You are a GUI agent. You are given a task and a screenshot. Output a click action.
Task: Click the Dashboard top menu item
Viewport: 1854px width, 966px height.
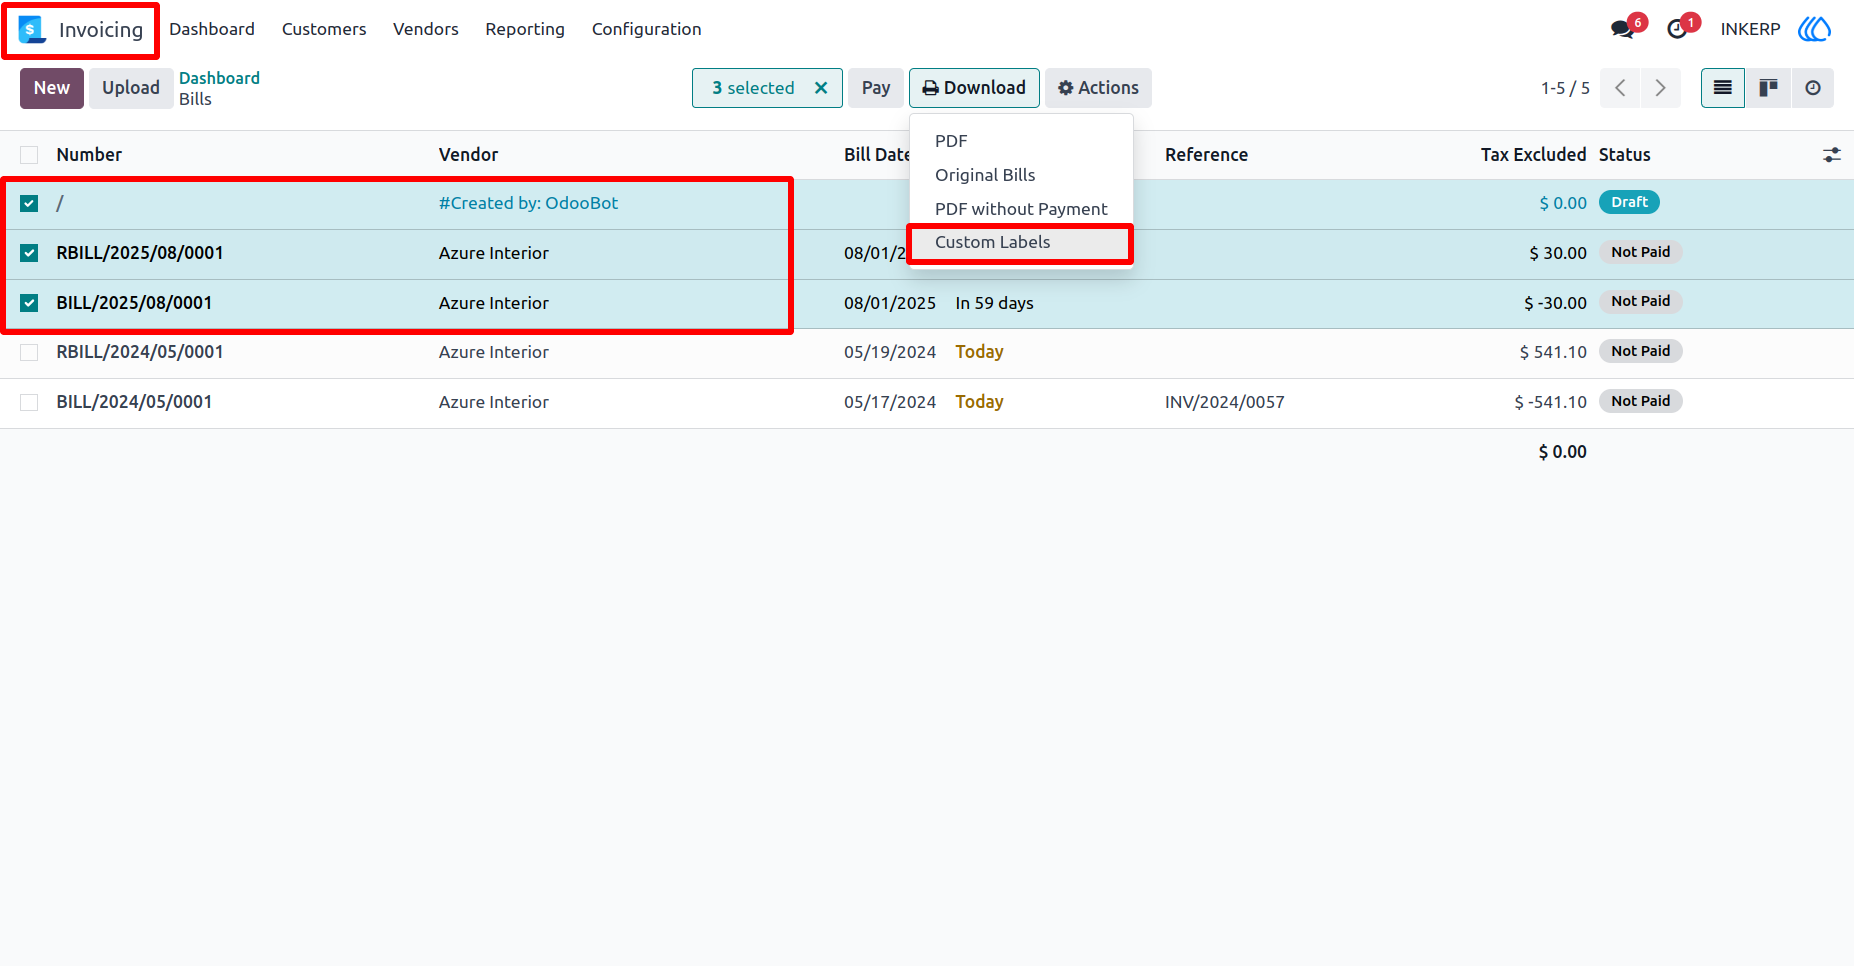tap(212, 29)
